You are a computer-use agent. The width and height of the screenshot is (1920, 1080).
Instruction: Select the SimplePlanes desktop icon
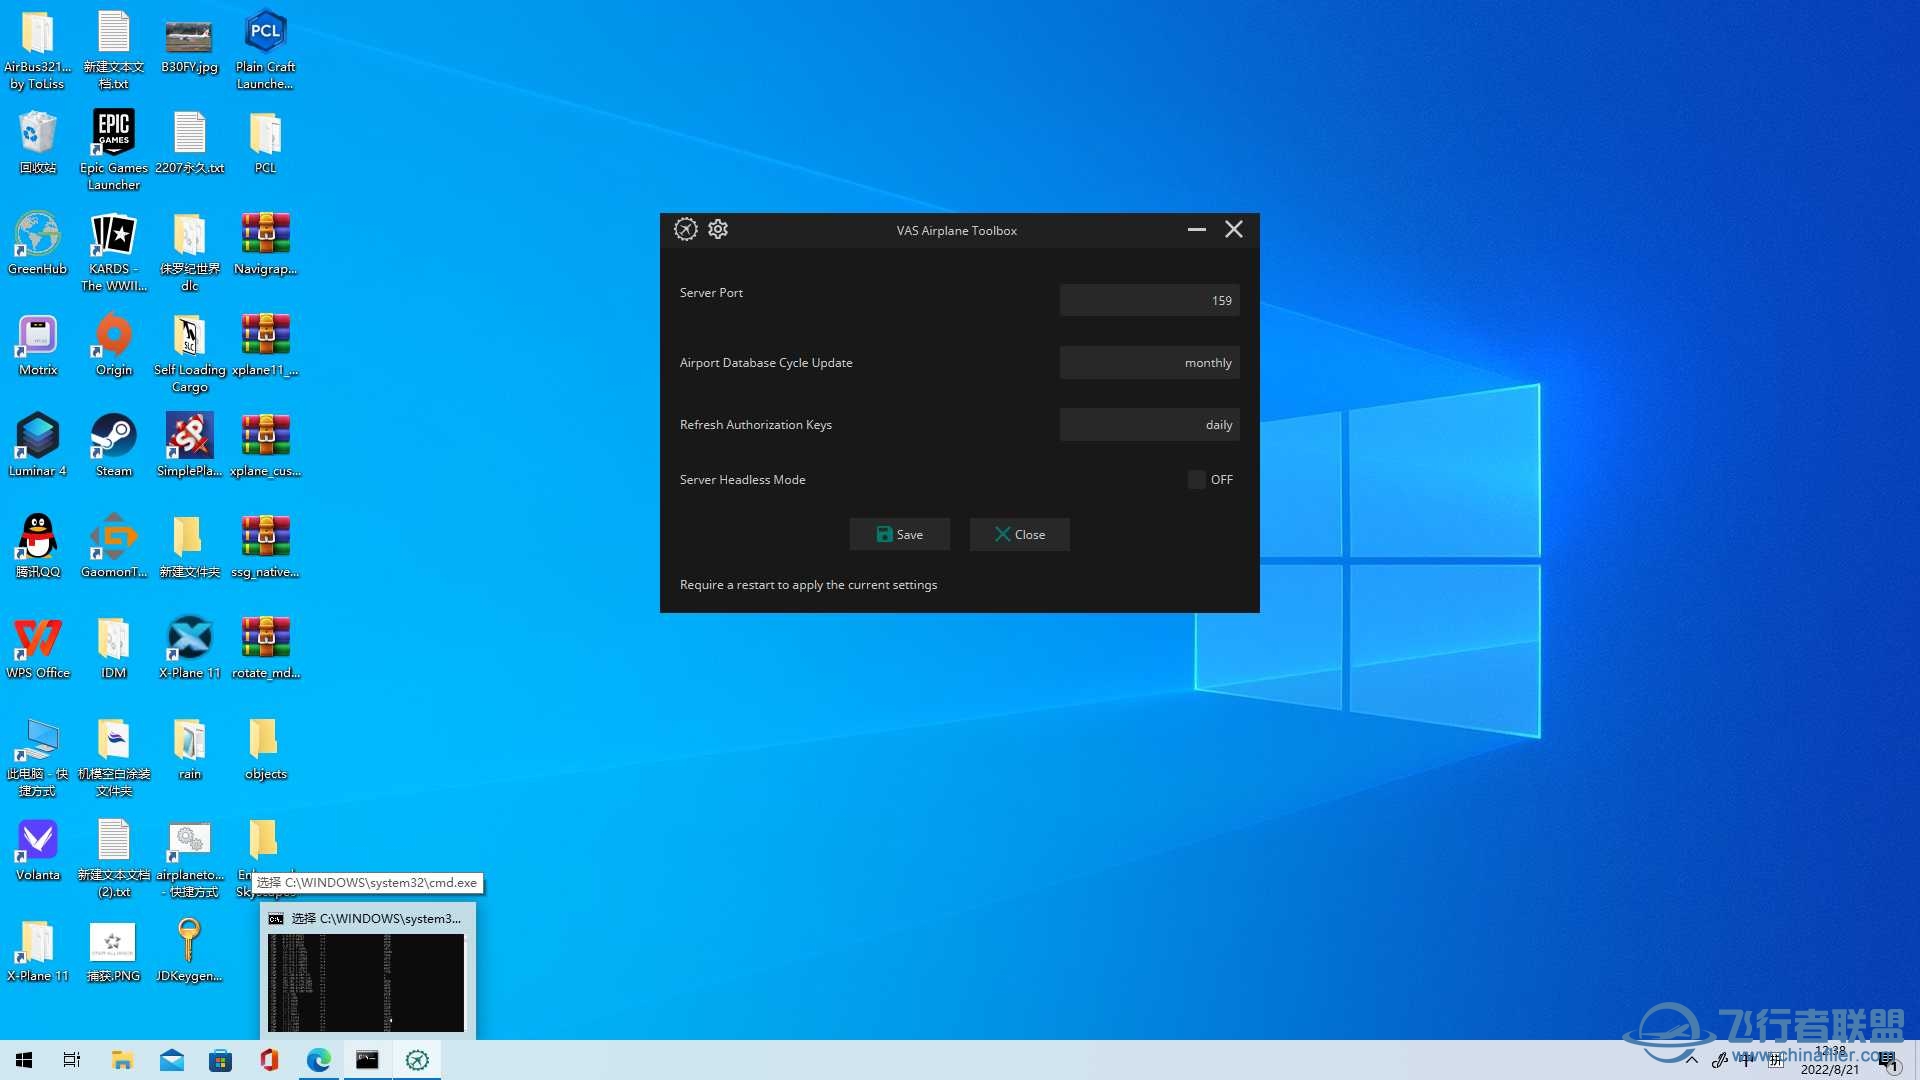(x=189, y=446)
